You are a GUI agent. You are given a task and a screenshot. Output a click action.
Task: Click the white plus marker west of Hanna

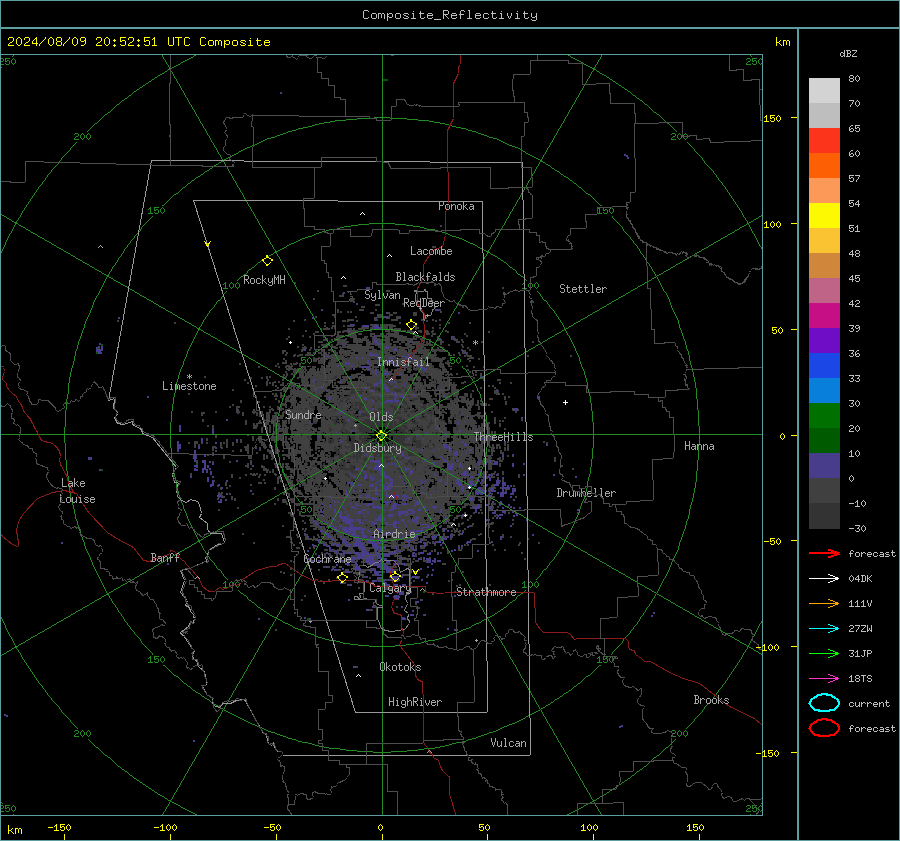[x=565, y=402]
